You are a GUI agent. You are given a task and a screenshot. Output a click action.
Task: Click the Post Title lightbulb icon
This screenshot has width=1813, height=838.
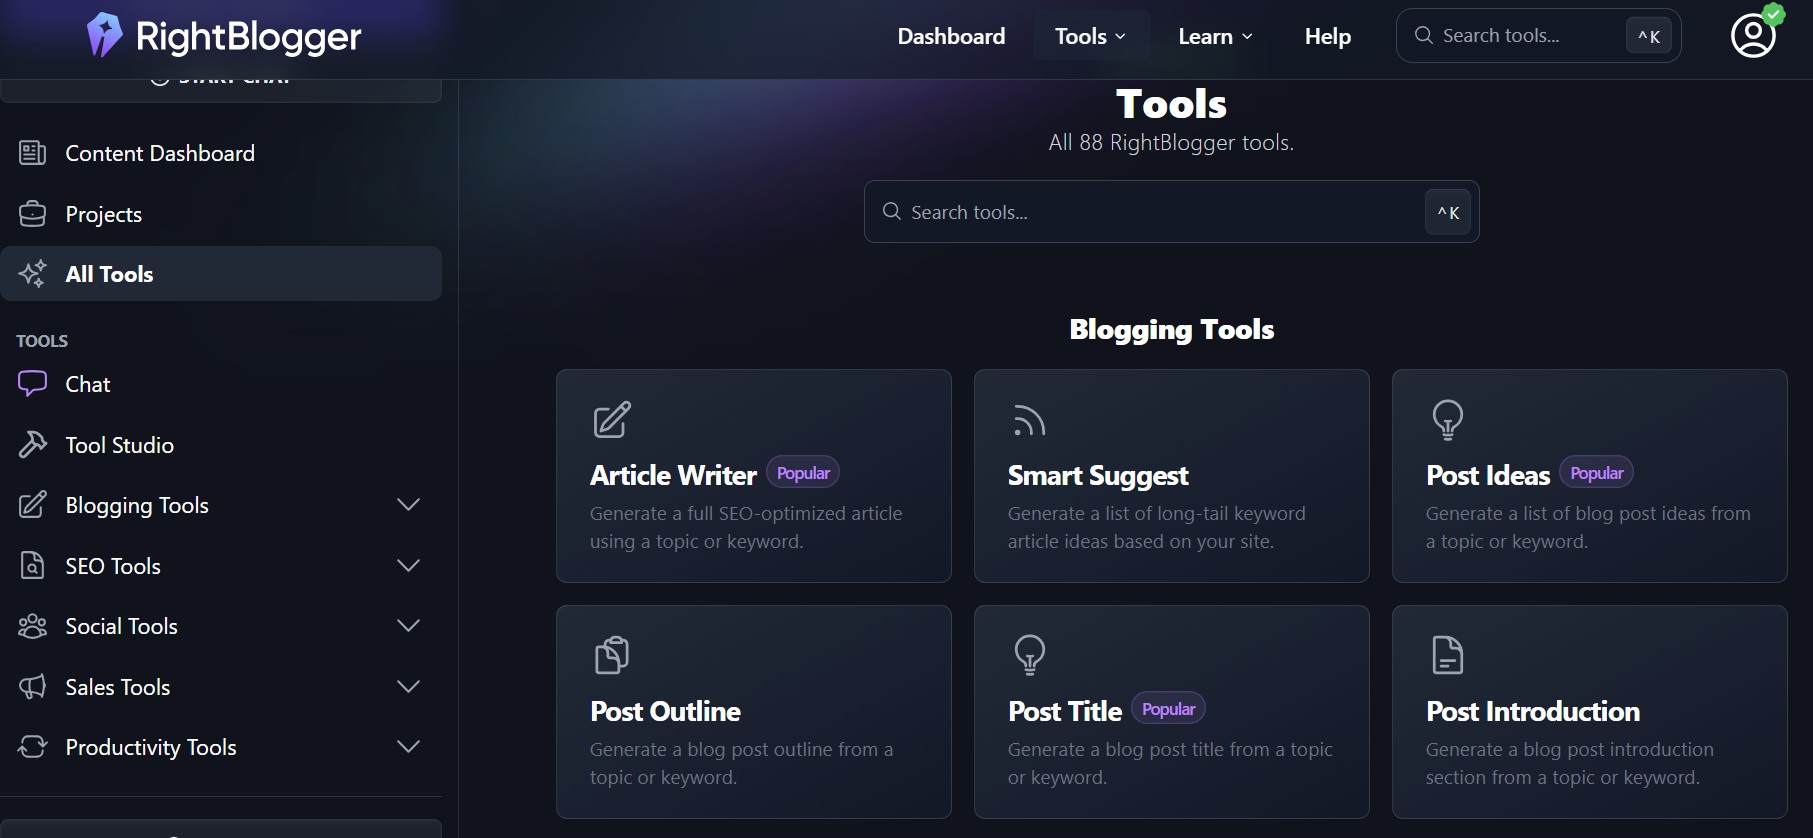1030,655
